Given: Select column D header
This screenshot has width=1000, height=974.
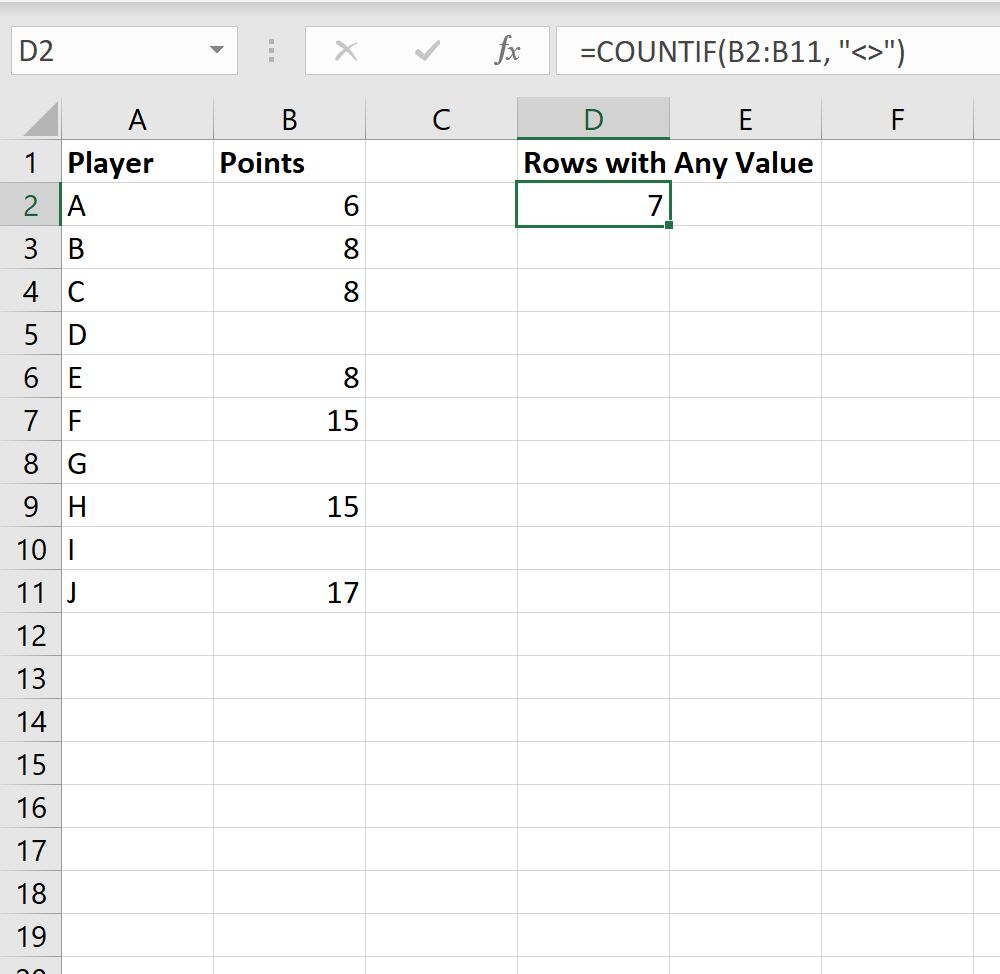Looking at the screenshot, I should click(x=593, y=119).
